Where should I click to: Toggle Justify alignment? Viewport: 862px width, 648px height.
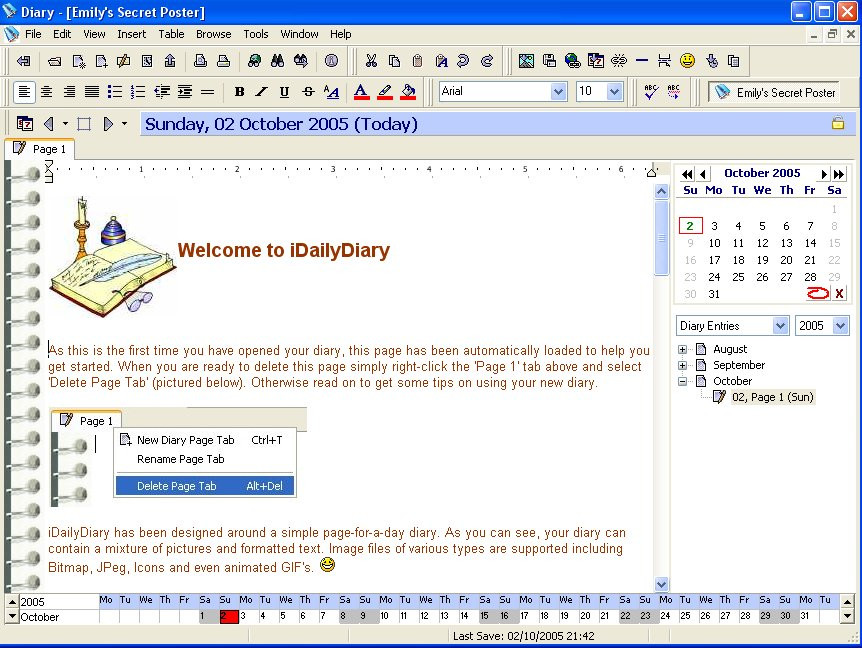pyautogui.click(x=92, y=92)
